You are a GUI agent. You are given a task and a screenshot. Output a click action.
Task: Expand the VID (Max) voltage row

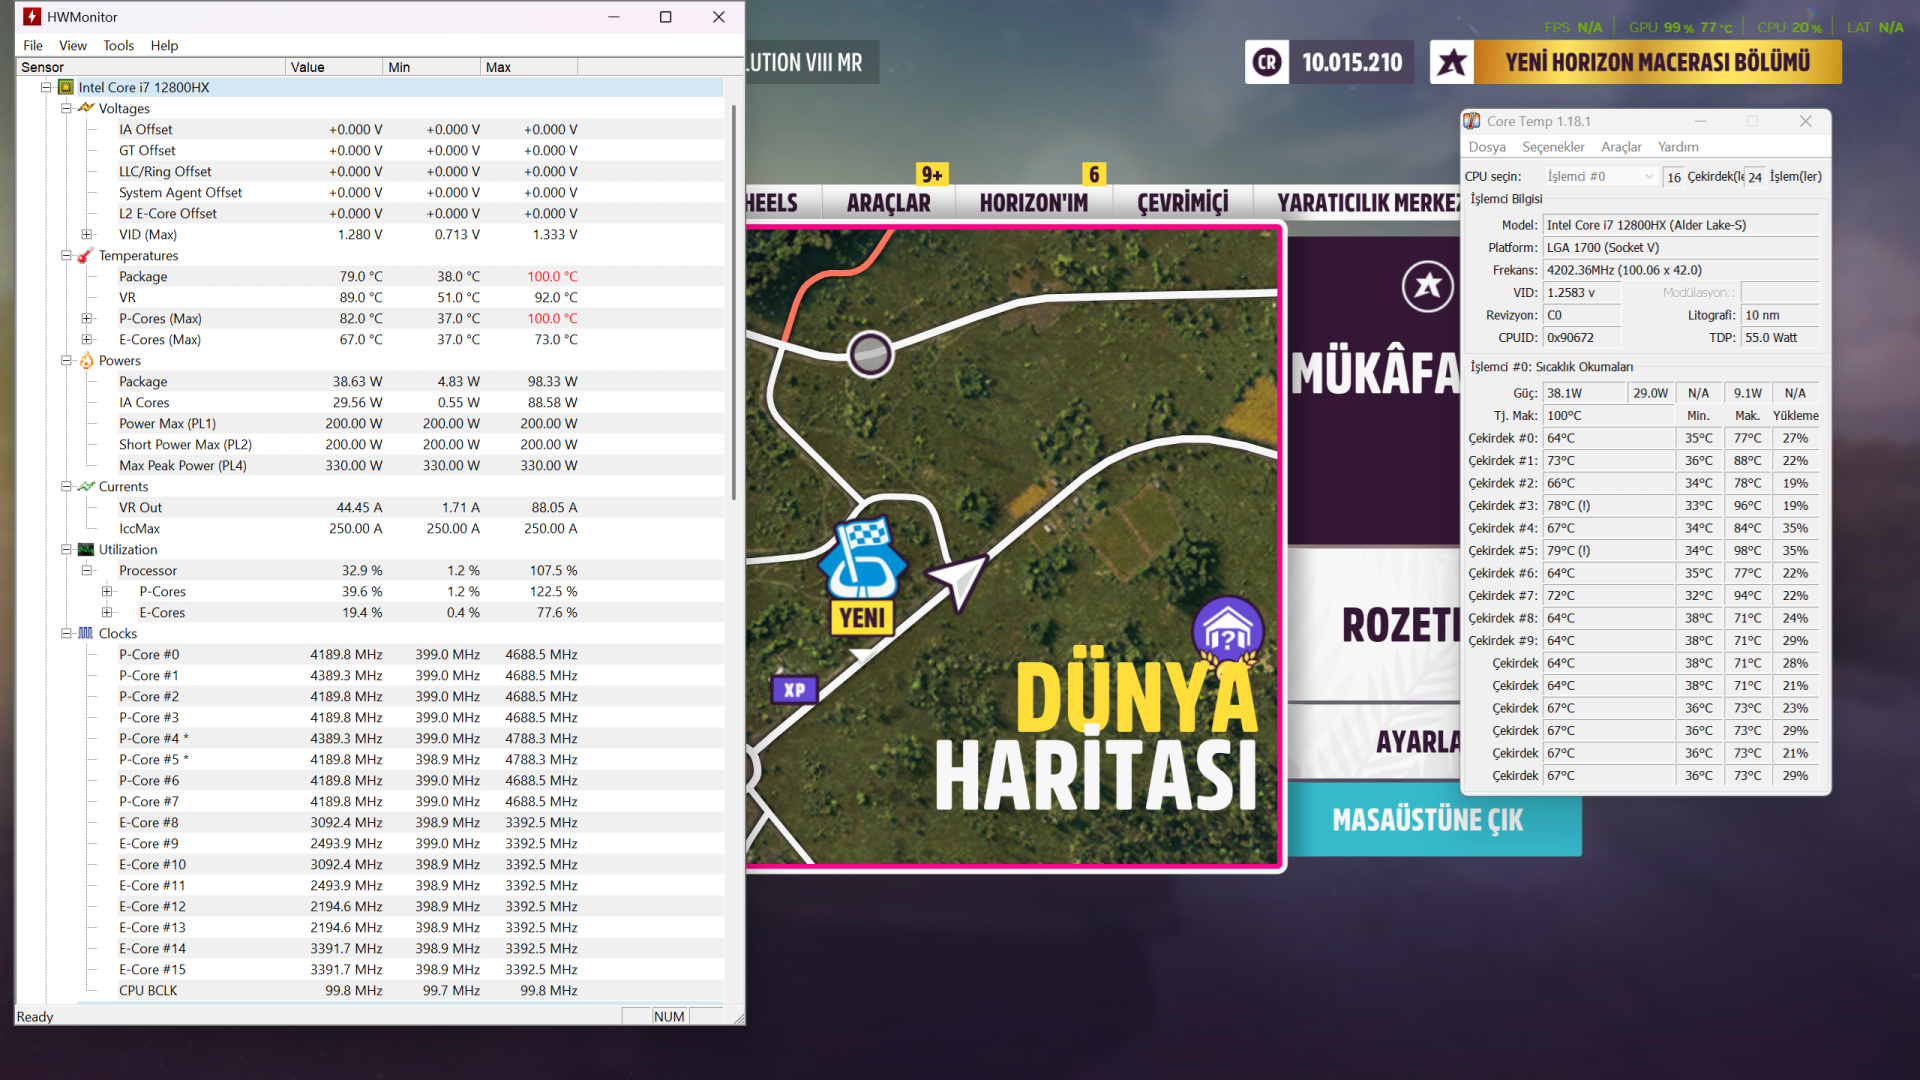click(87, 235)
